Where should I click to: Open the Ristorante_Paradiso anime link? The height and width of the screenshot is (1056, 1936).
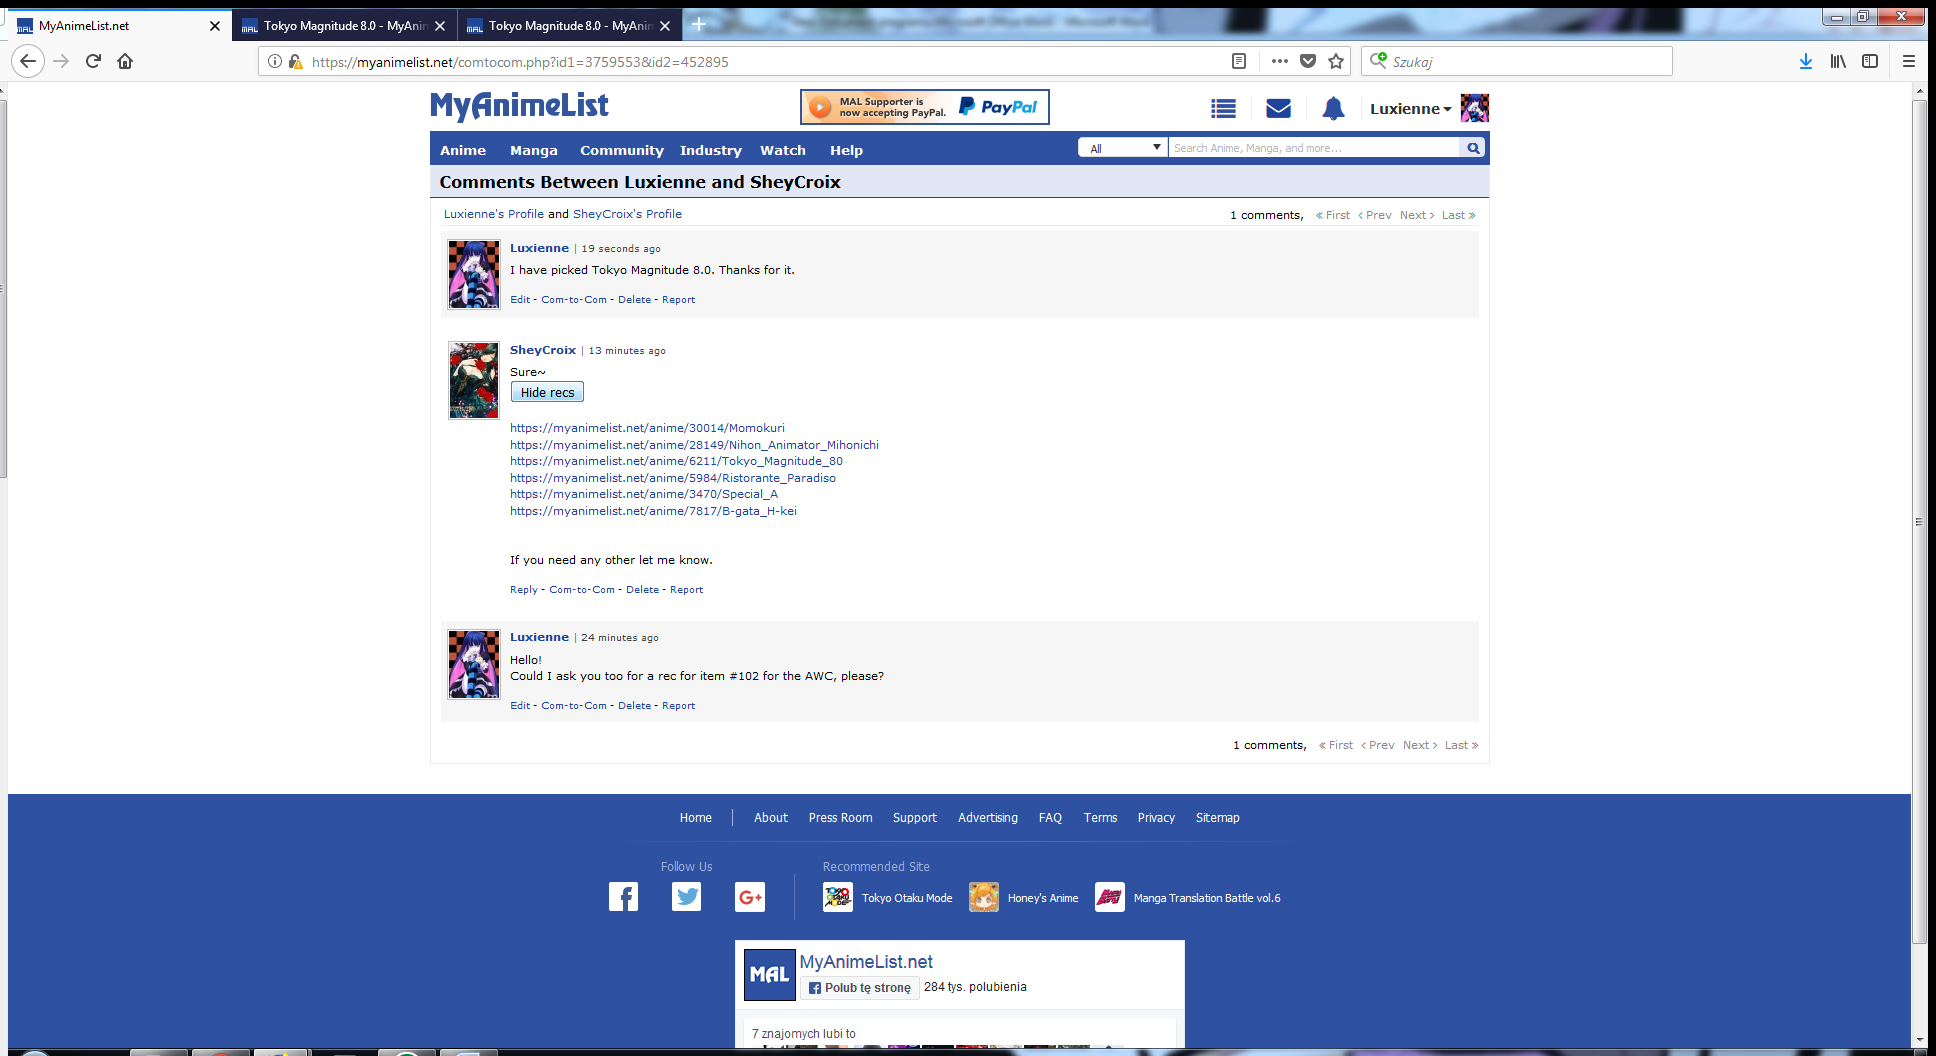[672, 478]
